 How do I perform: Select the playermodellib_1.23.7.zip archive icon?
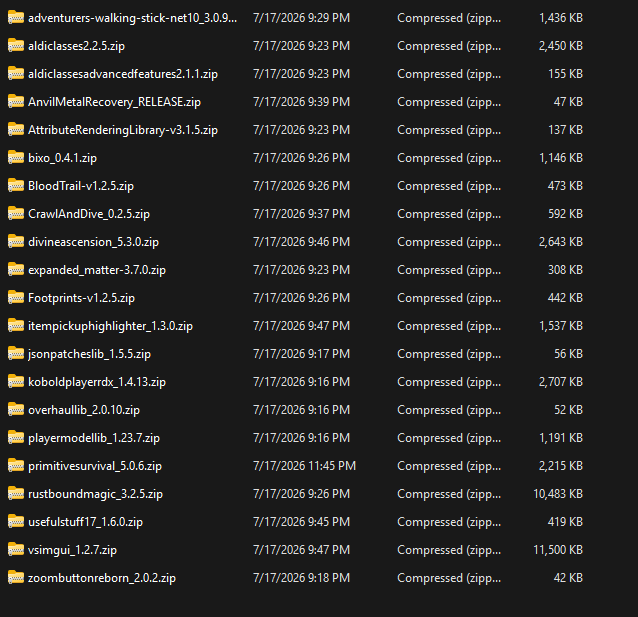pyautogui.click(x=16, y=438)
